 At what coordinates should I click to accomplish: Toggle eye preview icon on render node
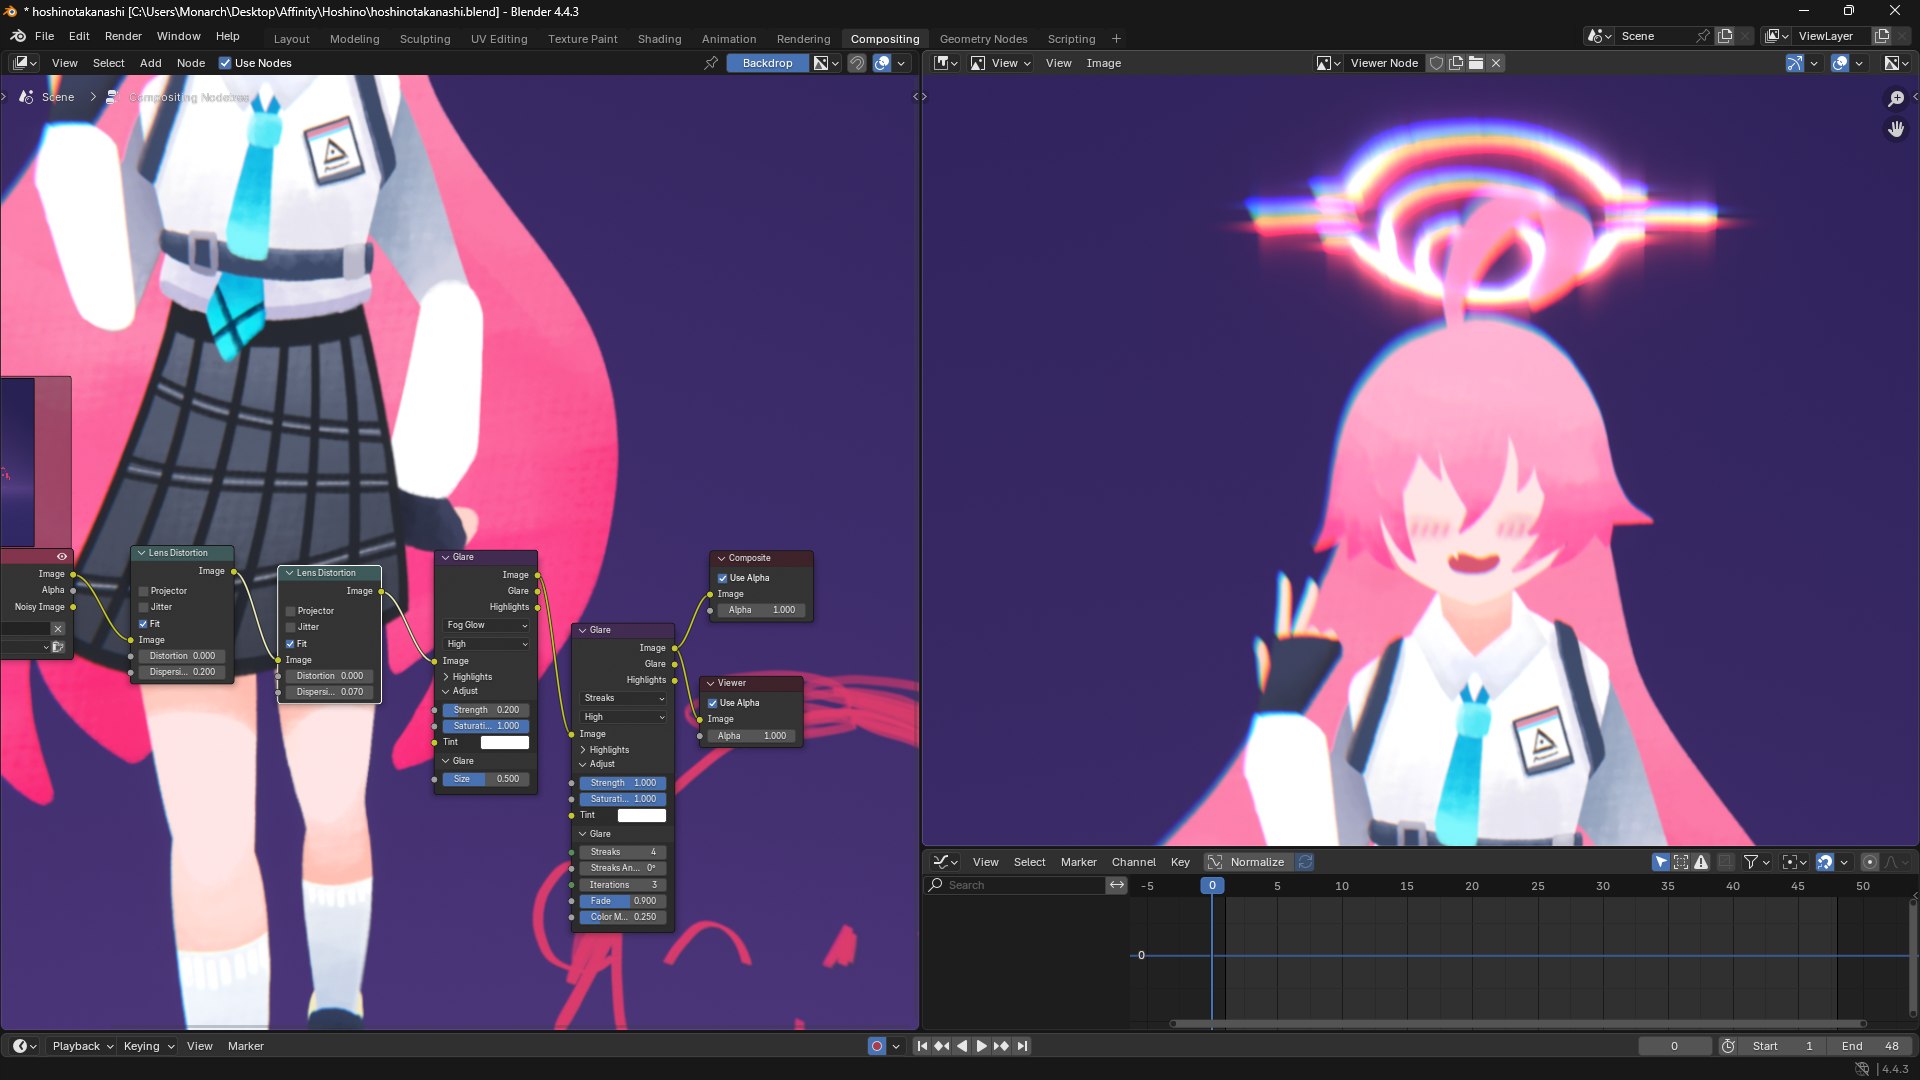tap(62, 557)
